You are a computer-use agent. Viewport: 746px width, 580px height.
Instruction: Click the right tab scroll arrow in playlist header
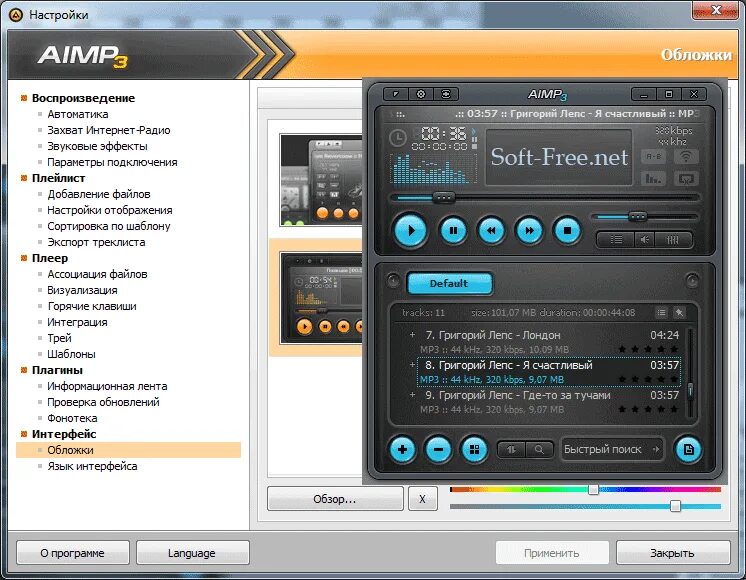[x=692, y=280]
